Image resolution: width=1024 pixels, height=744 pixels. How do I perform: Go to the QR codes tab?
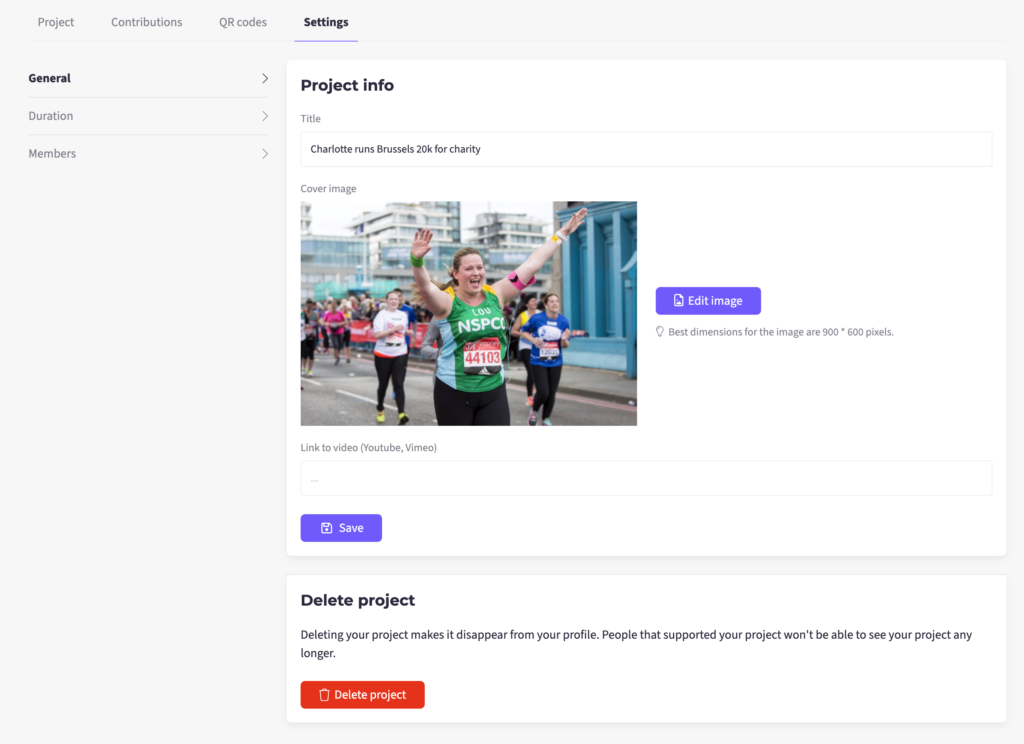coord(243,22)
